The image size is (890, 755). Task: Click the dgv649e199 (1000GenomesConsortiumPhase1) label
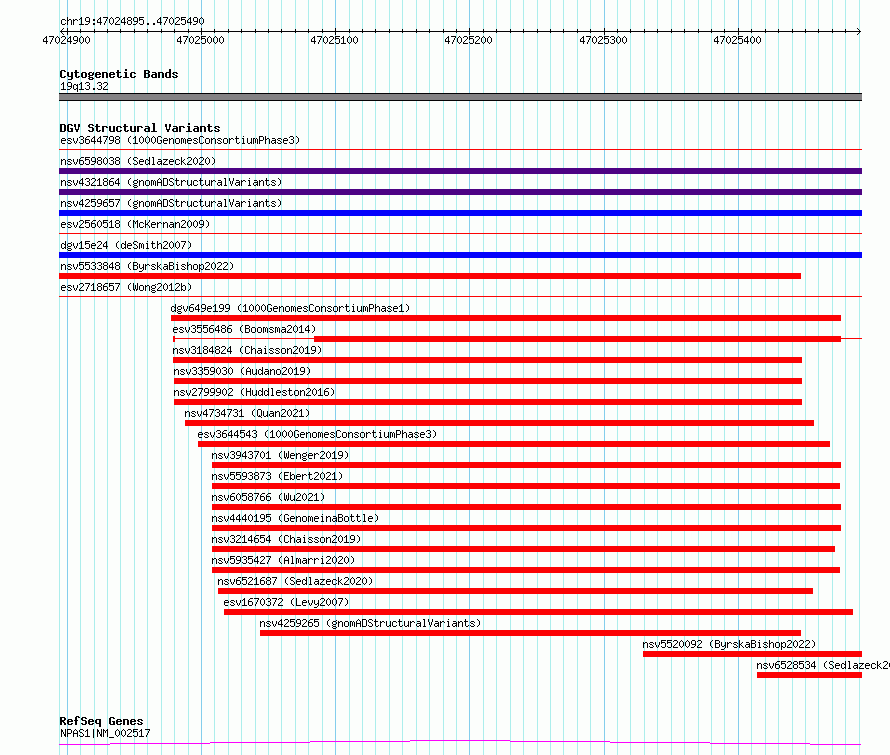(290, 308)
